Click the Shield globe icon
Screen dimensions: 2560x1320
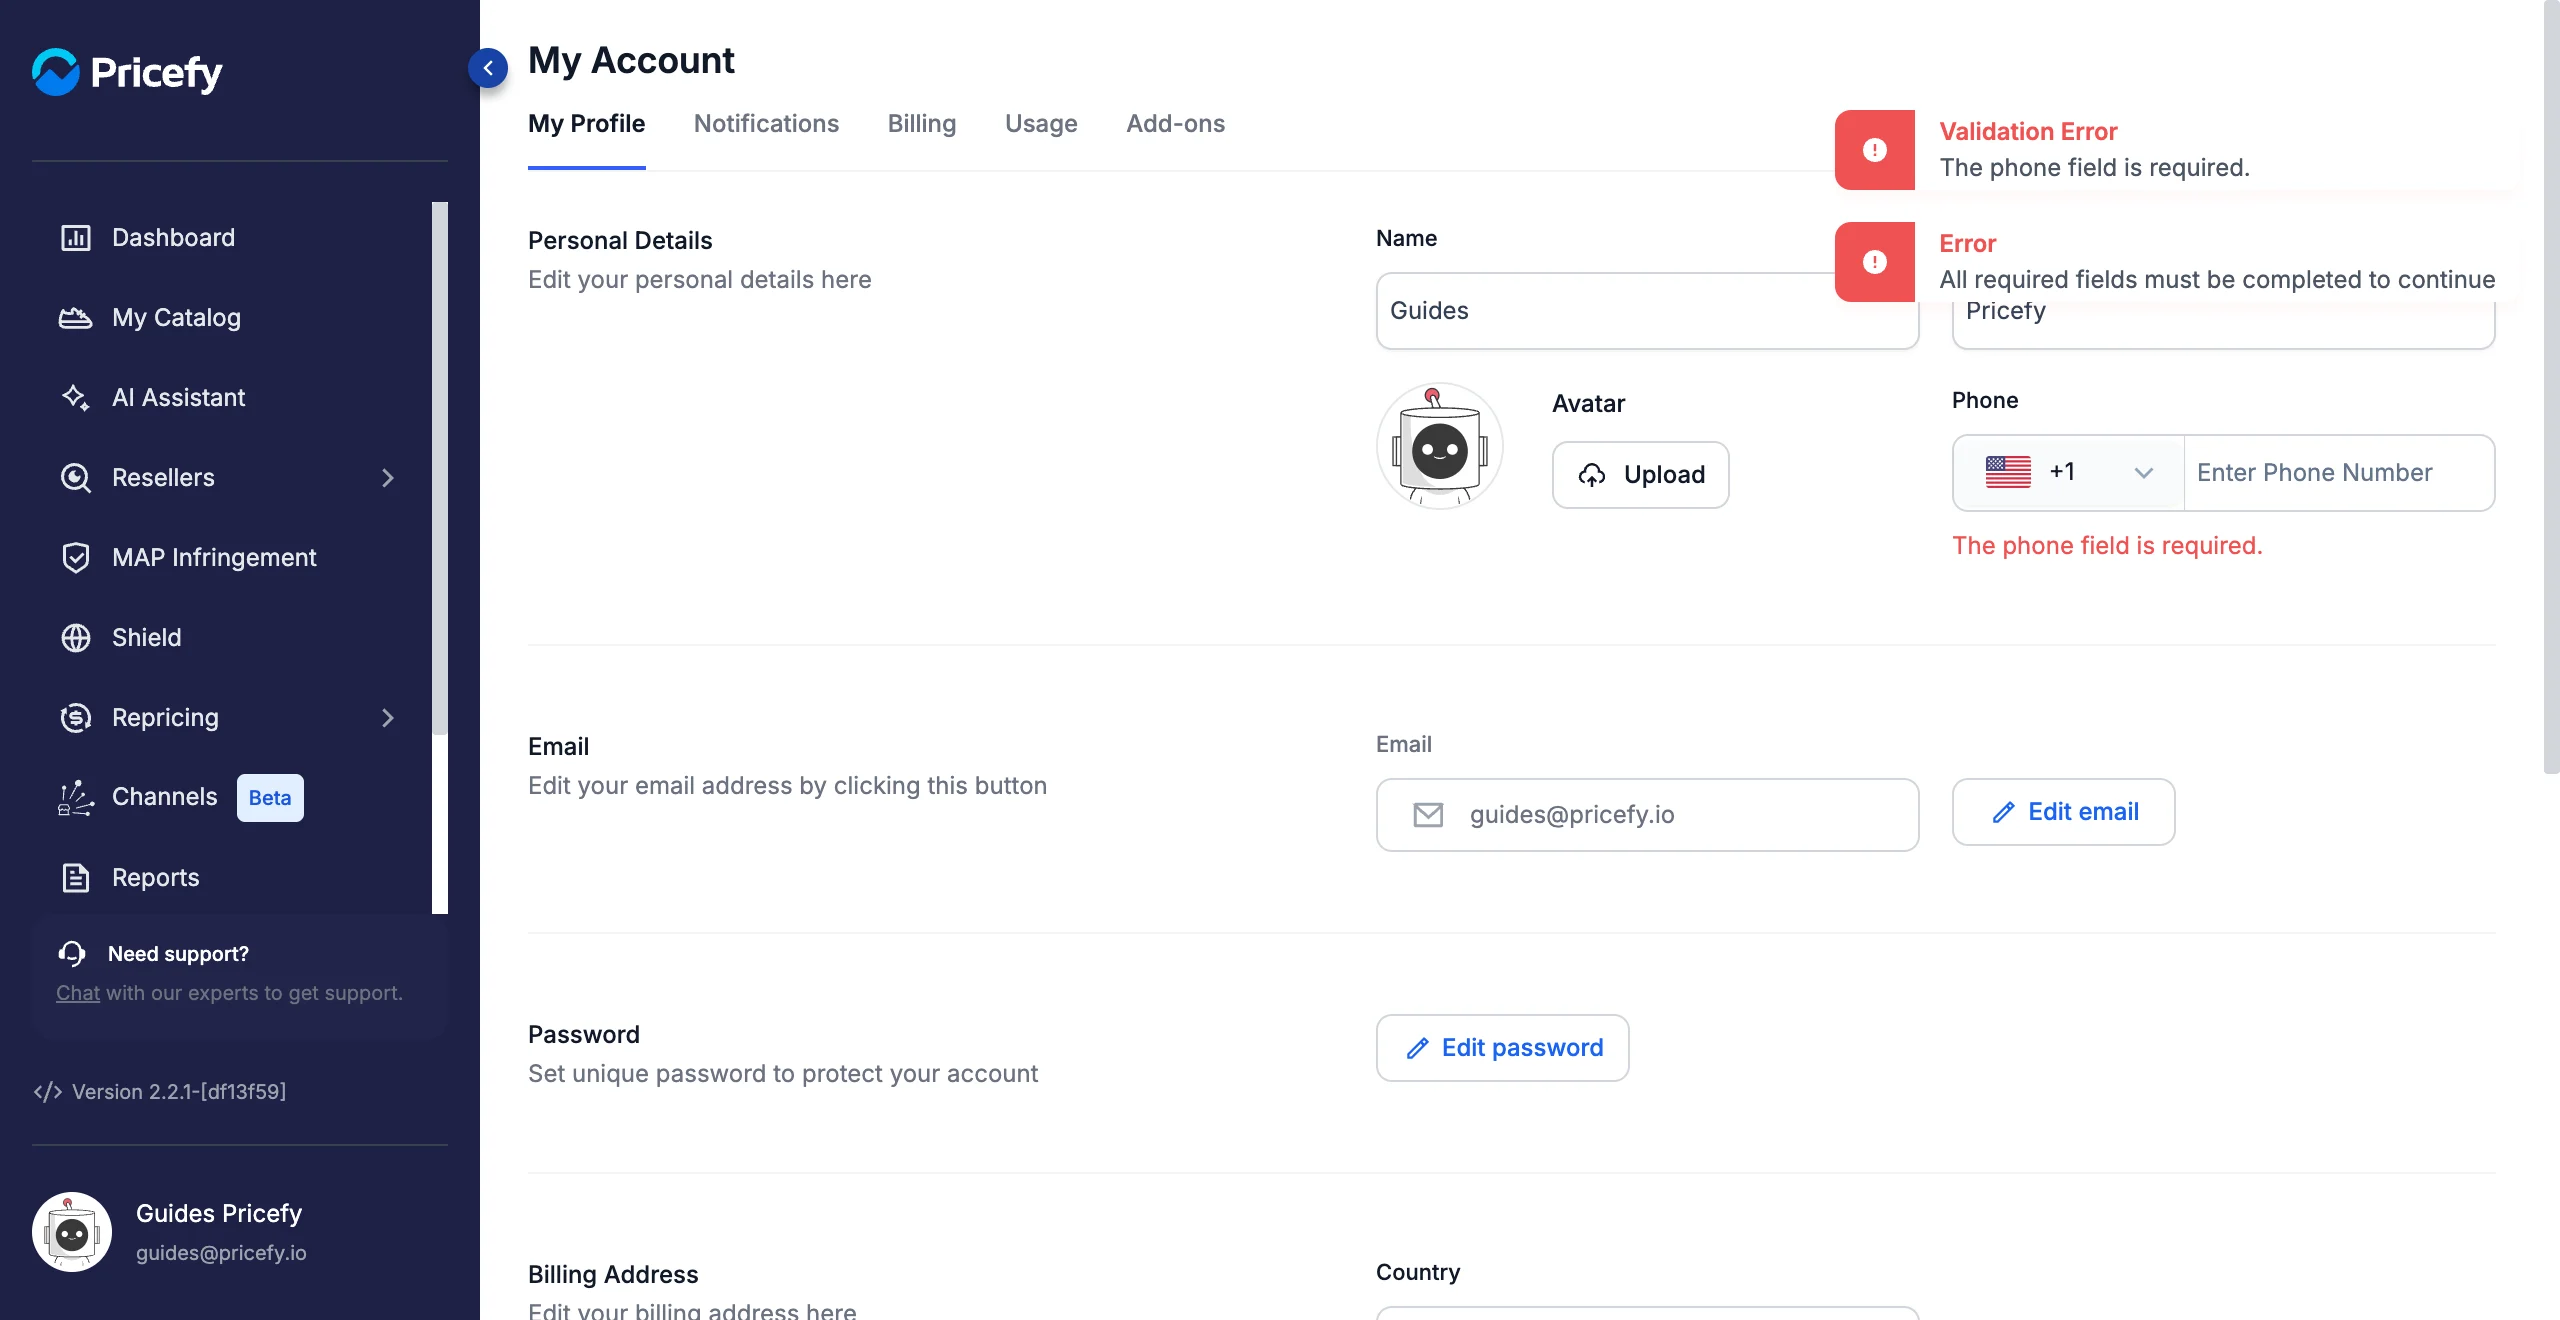click(76, 638)
